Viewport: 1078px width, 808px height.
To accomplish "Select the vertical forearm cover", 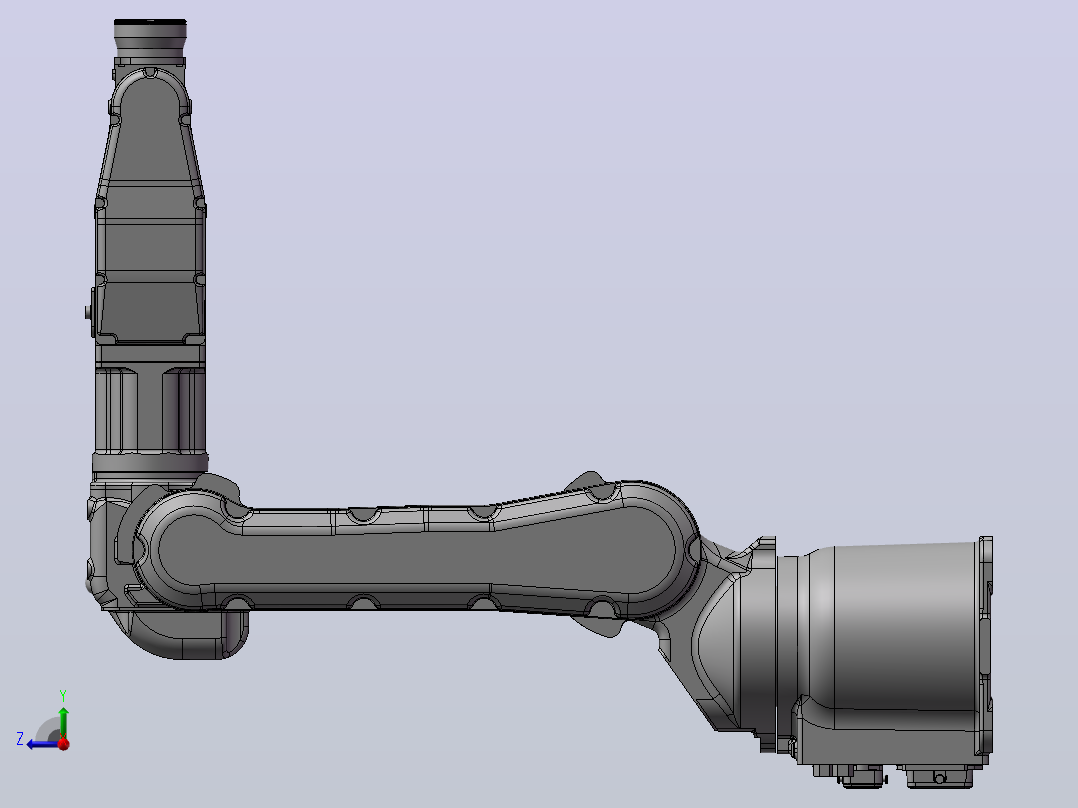I will pos(149,206).
